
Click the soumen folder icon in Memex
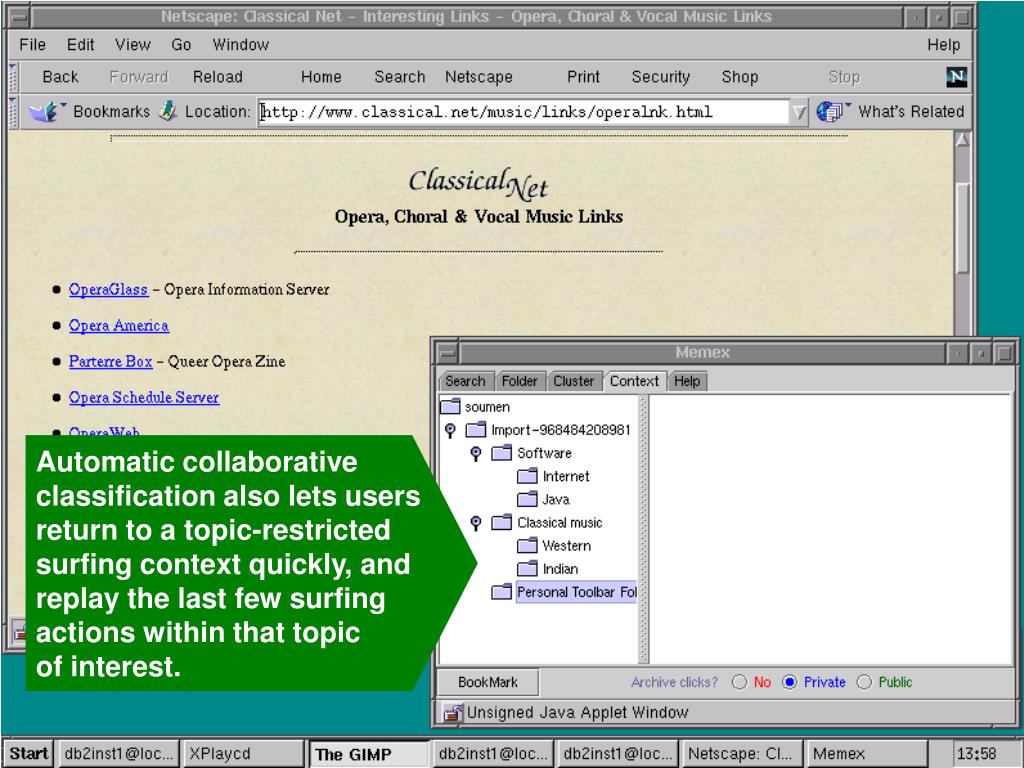[x=451, y=406]
